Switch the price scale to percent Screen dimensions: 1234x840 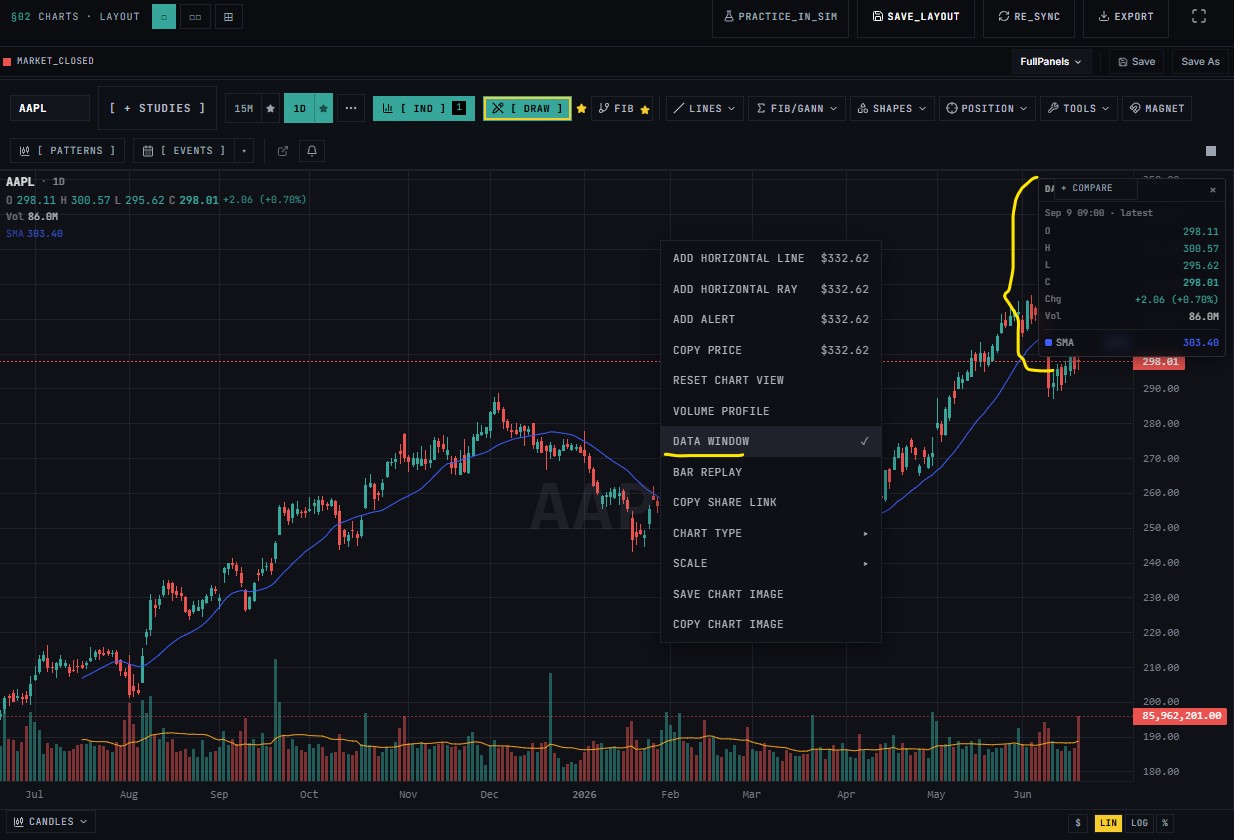point(1165,823)
